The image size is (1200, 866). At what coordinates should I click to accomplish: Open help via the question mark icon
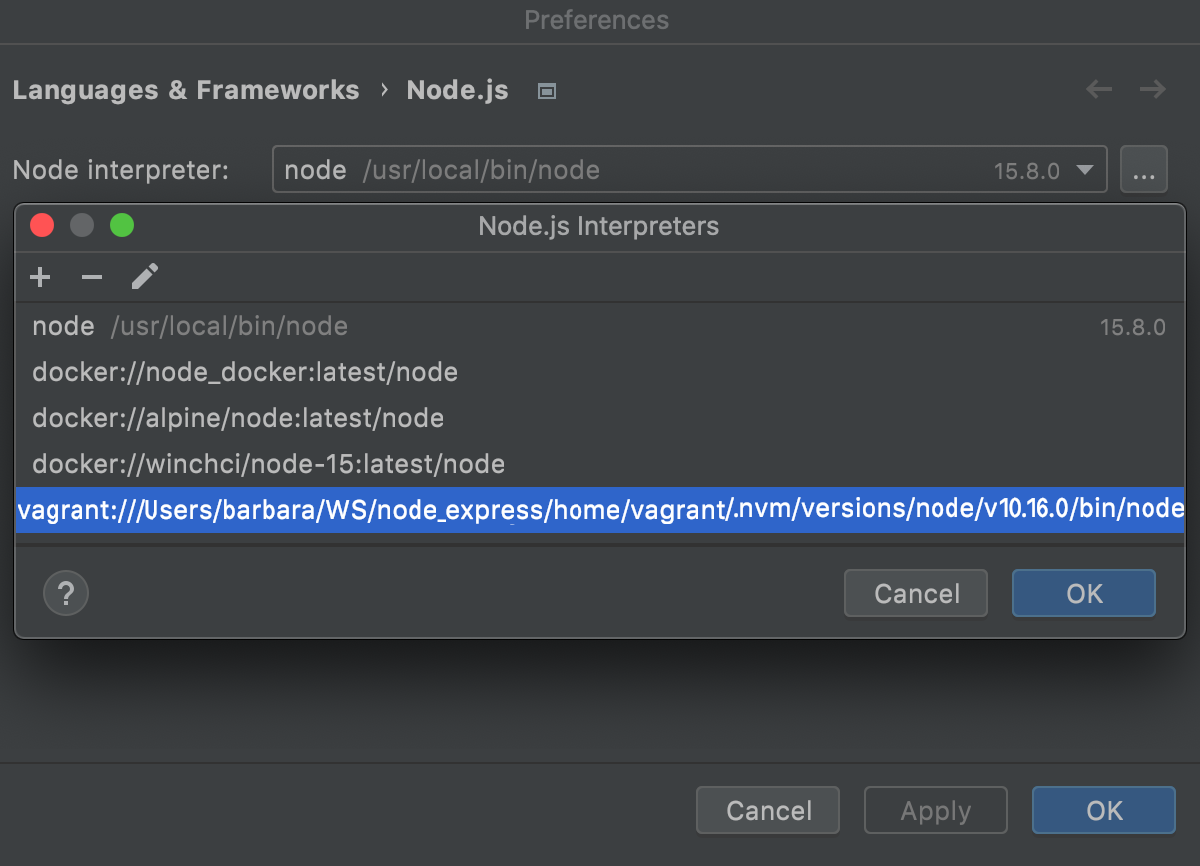[65, 593]
